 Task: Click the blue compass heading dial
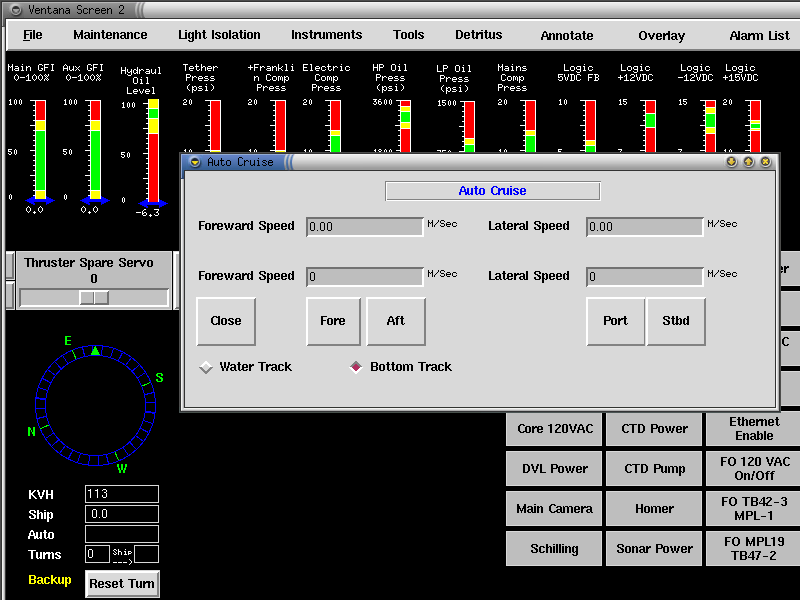(x=95, y=405)
